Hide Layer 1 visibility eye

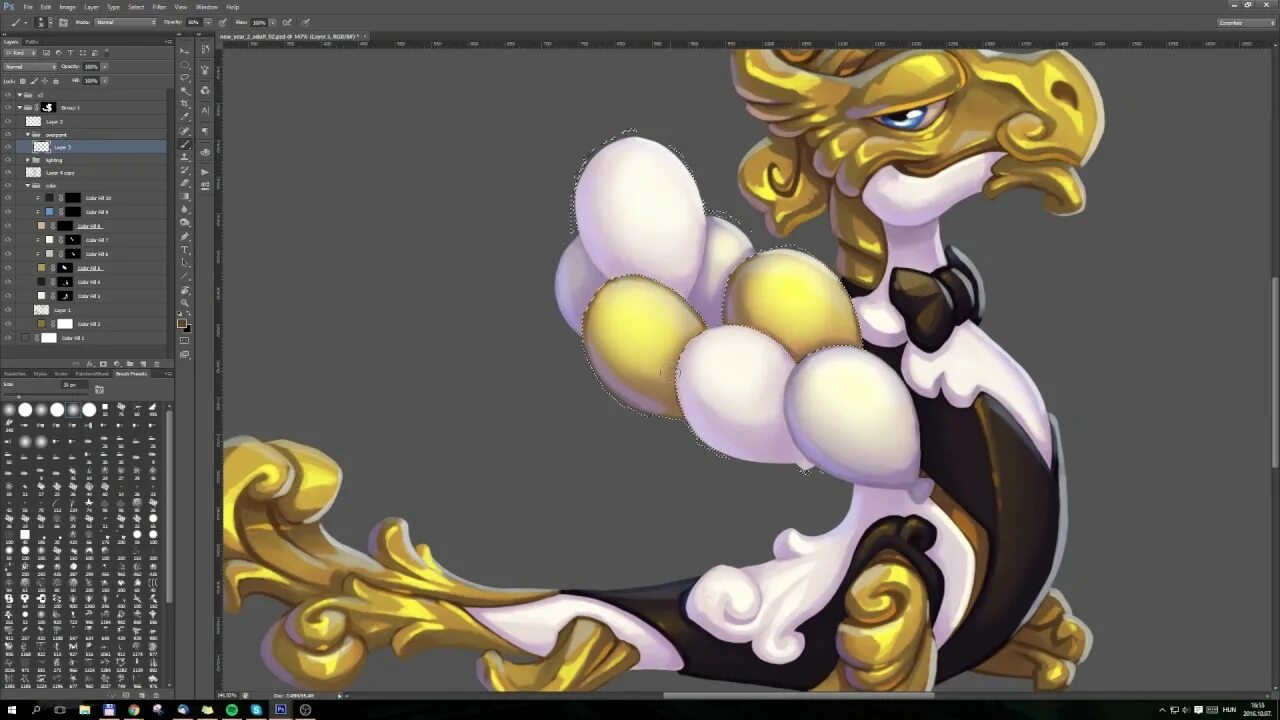(x=8, y=310)
